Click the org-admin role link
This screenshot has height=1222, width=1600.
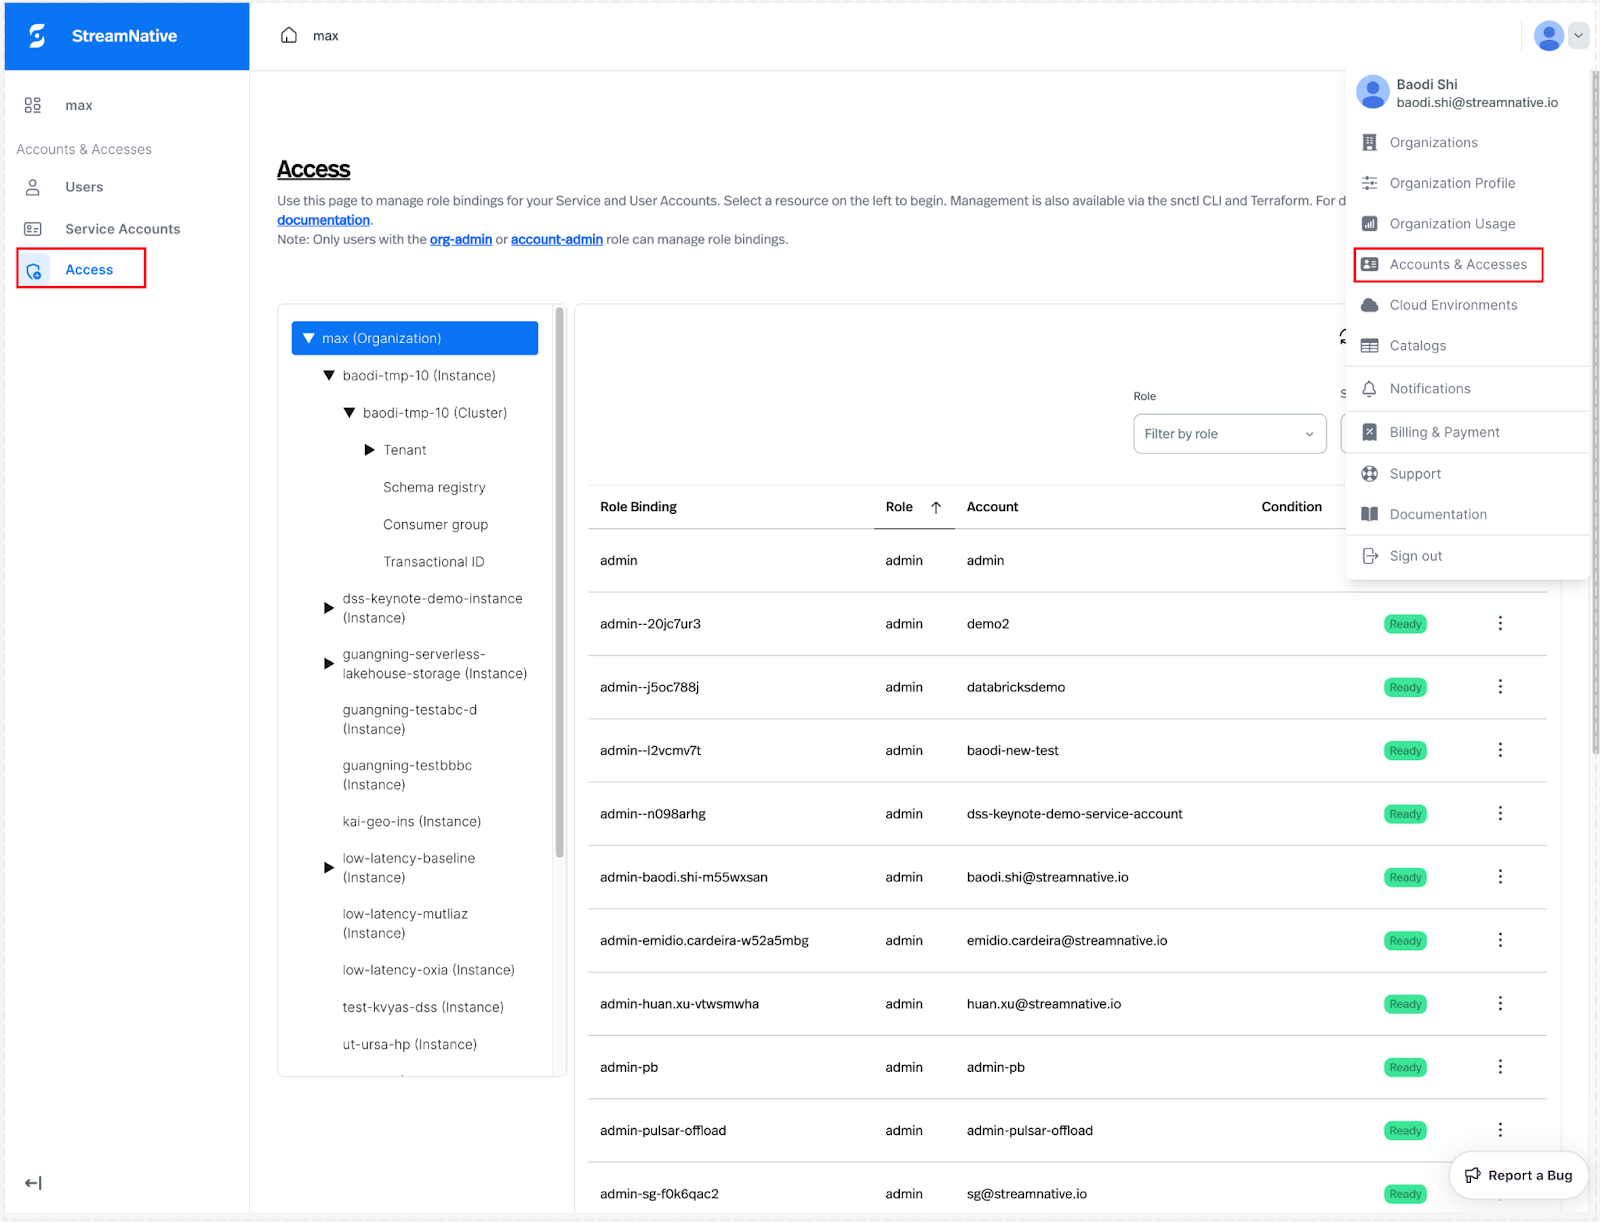460,240
